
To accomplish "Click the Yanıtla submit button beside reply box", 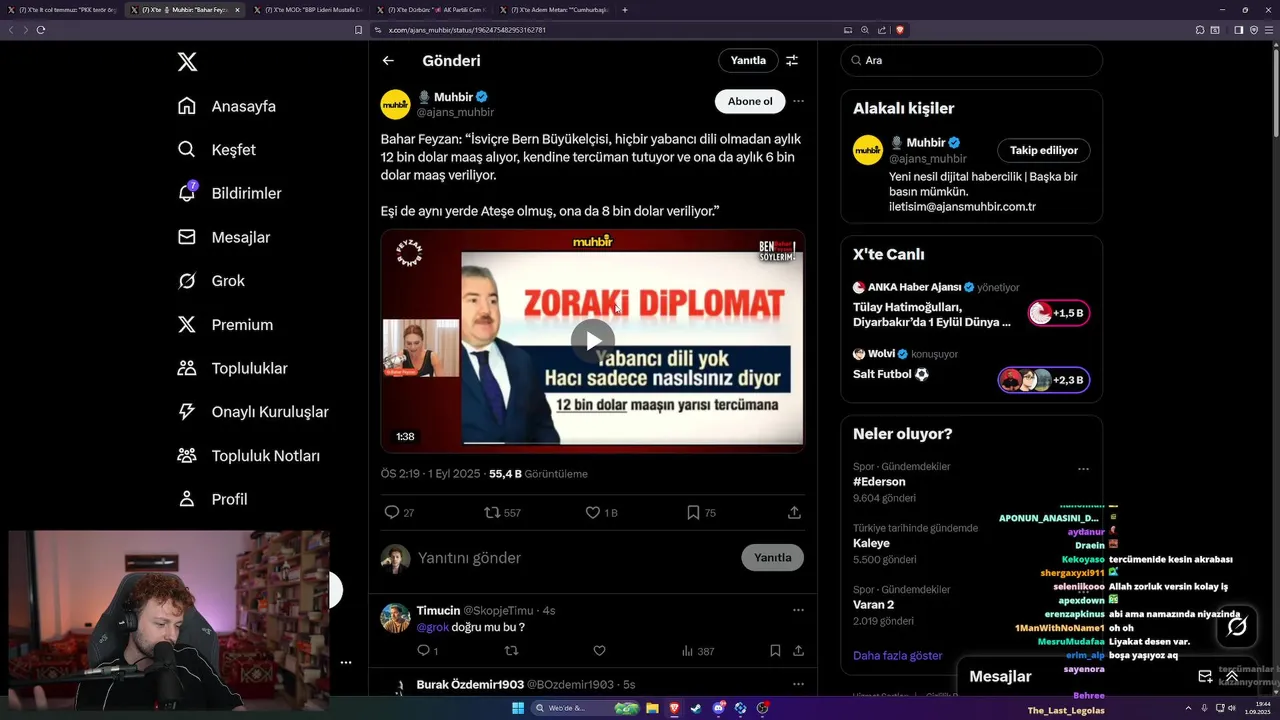I will click(x=772, y=558).
